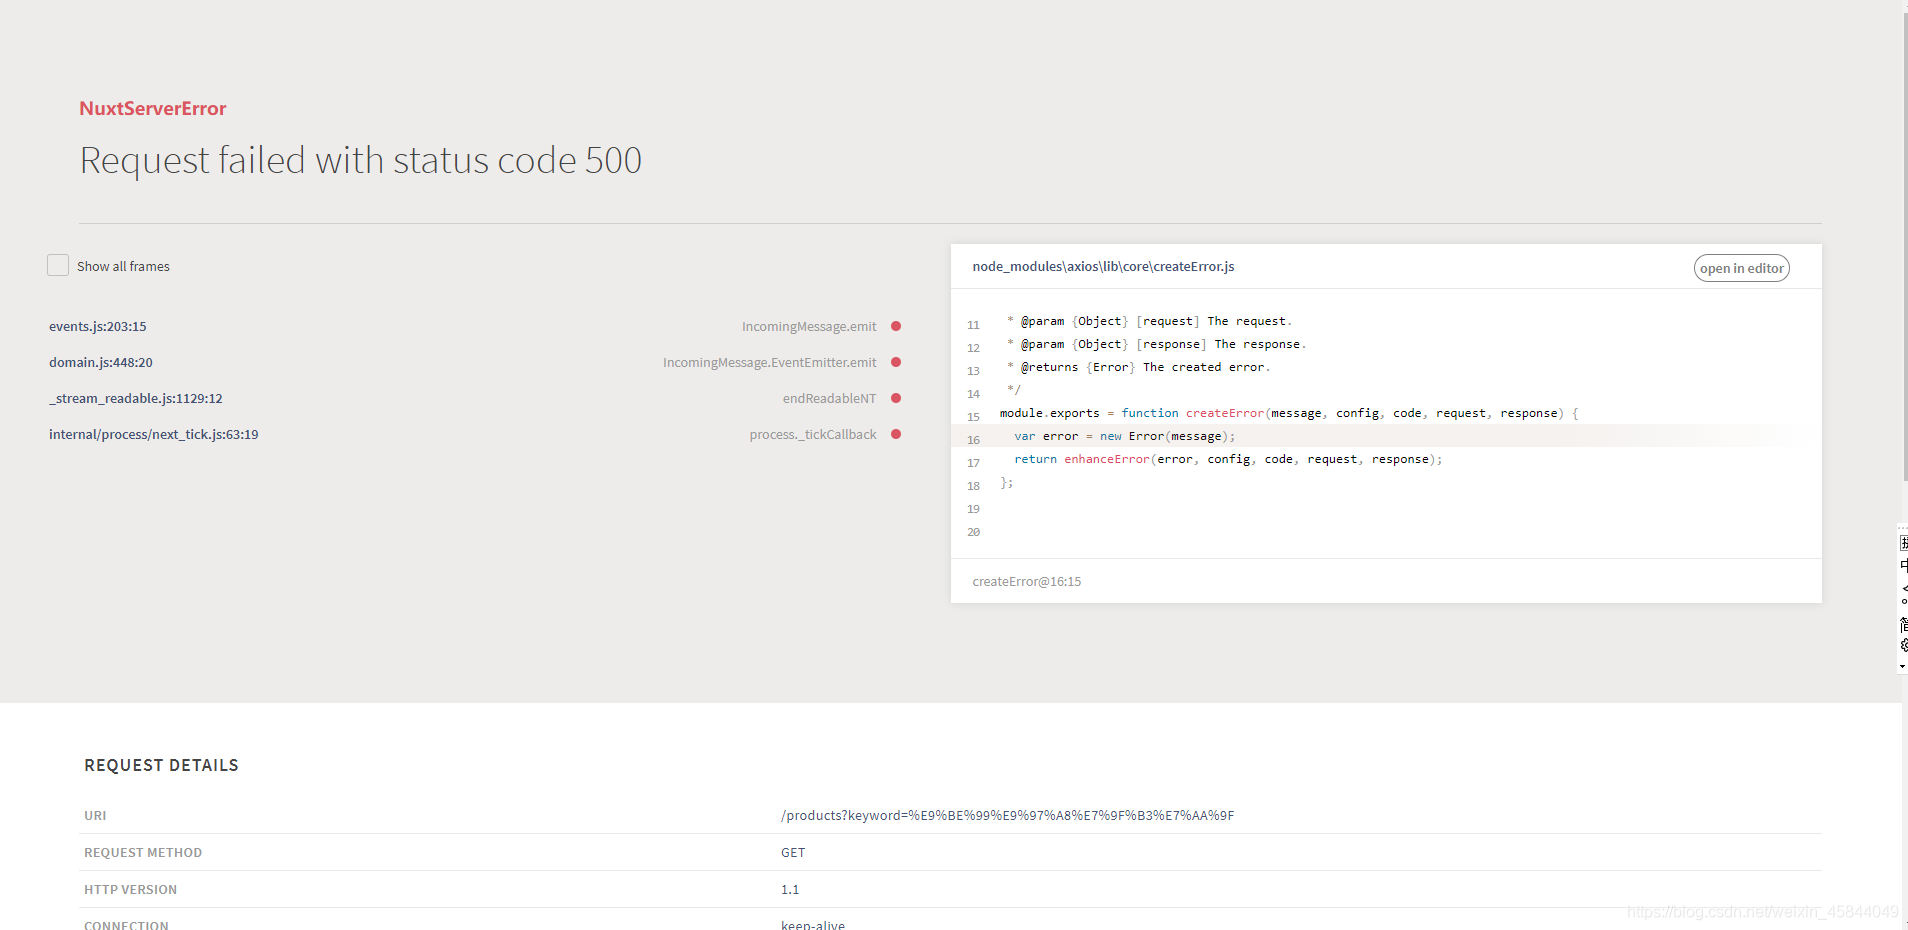Click the createError@16:15 frame link
This screenshot has width=1908, height=930.
point(1027,581)
